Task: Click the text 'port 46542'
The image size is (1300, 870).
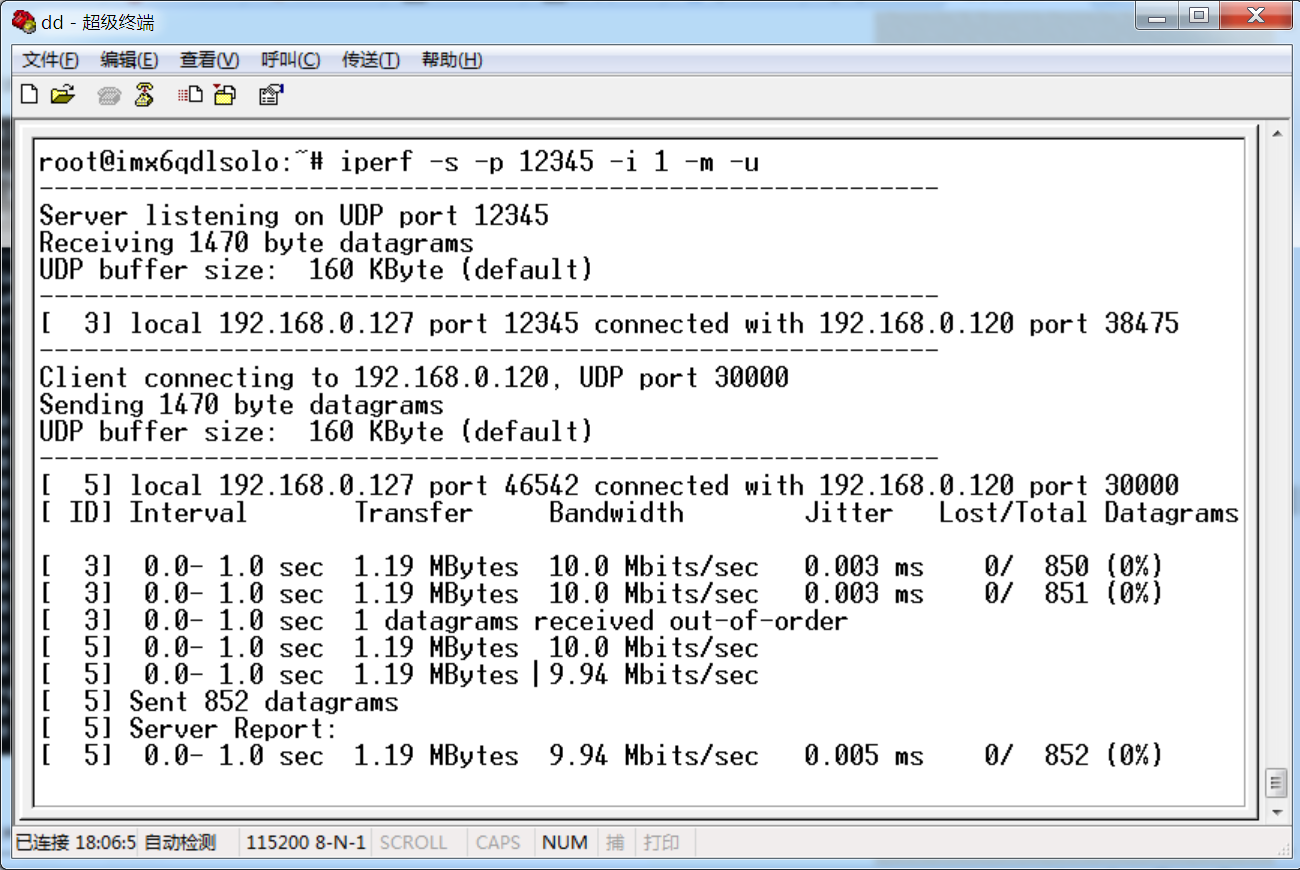Action: tap(504, 486)
